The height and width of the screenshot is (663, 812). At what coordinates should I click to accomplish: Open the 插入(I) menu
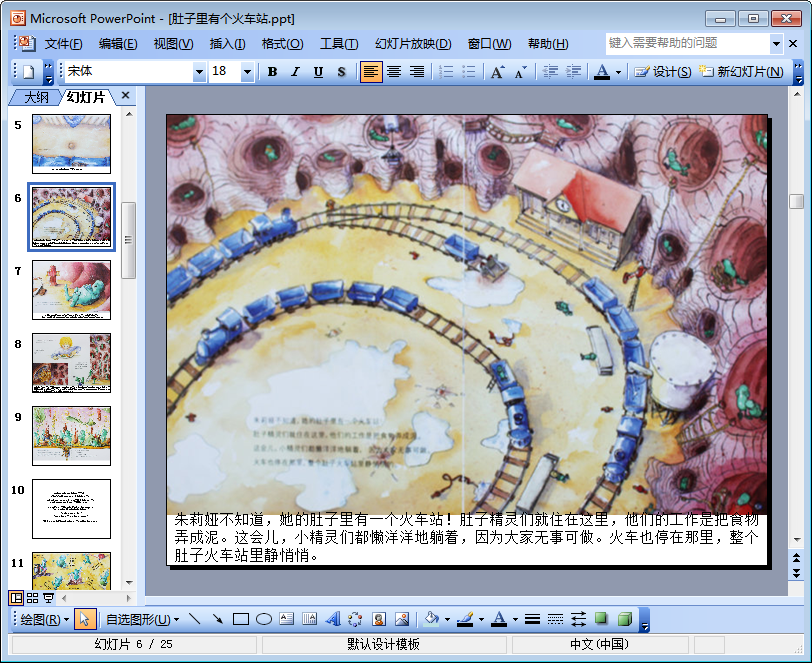[227, 44]
